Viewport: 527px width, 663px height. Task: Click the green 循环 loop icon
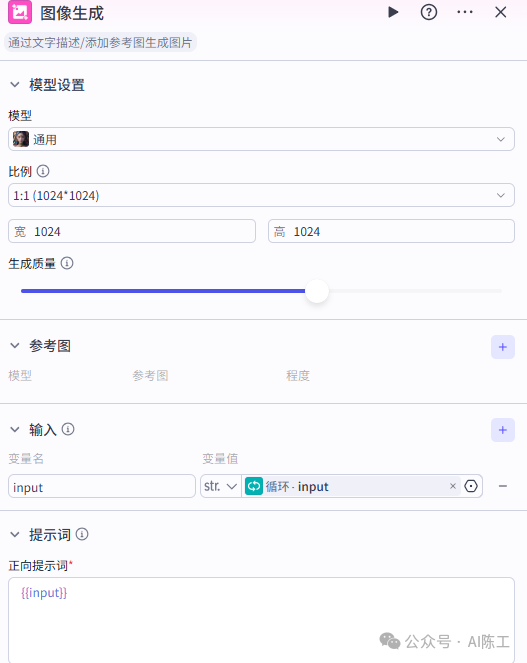[254, 486]
